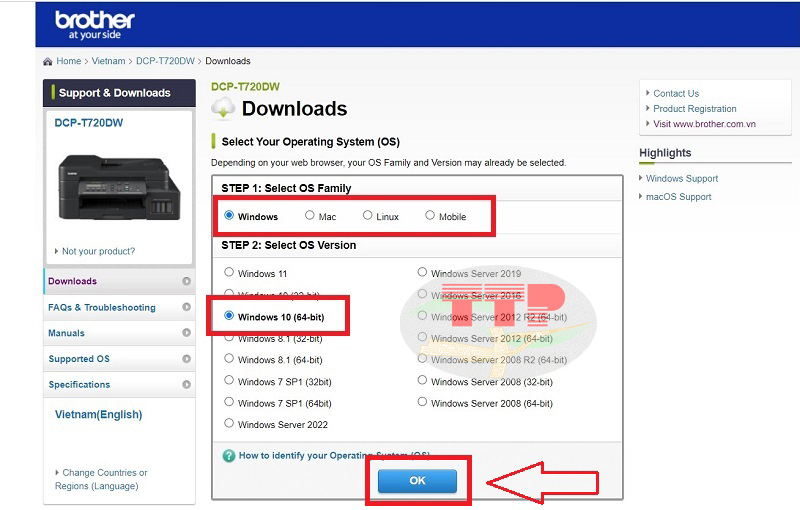Choose Windows Server 2022 option

pyautogui.click(x=229, y=423)
